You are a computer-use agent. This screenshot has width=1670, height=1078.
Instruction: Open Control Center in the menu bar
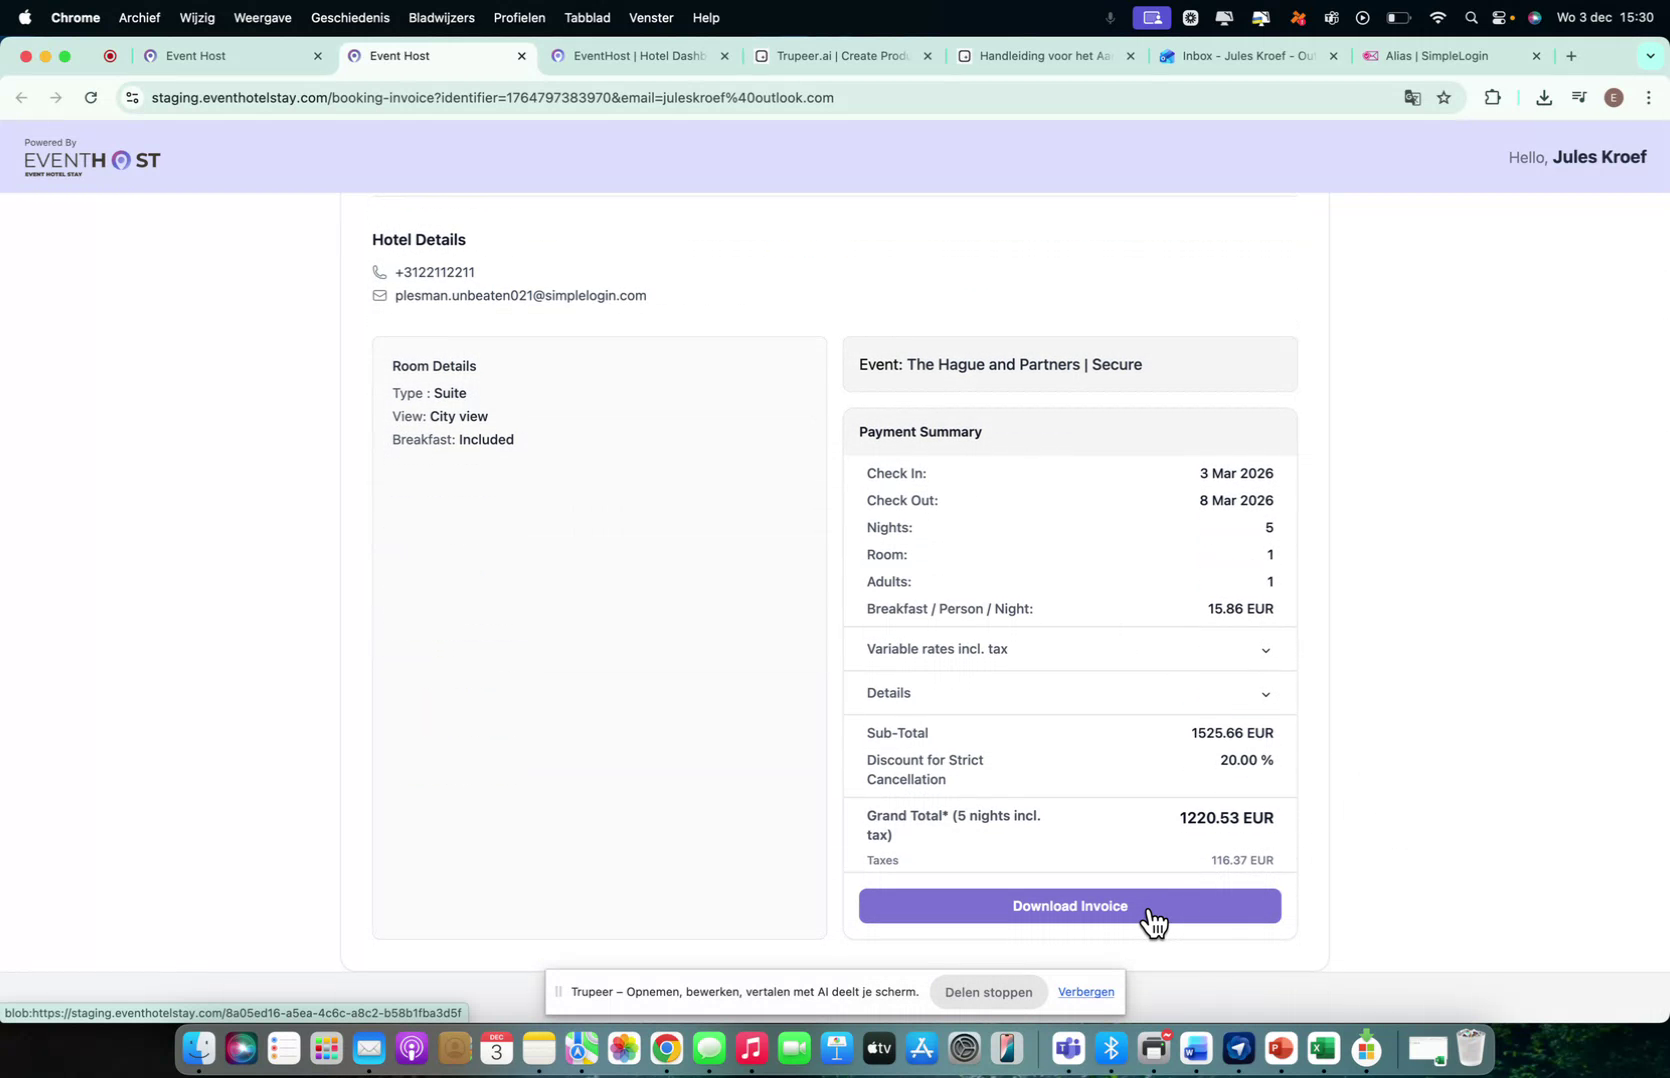pos(1500,17)
